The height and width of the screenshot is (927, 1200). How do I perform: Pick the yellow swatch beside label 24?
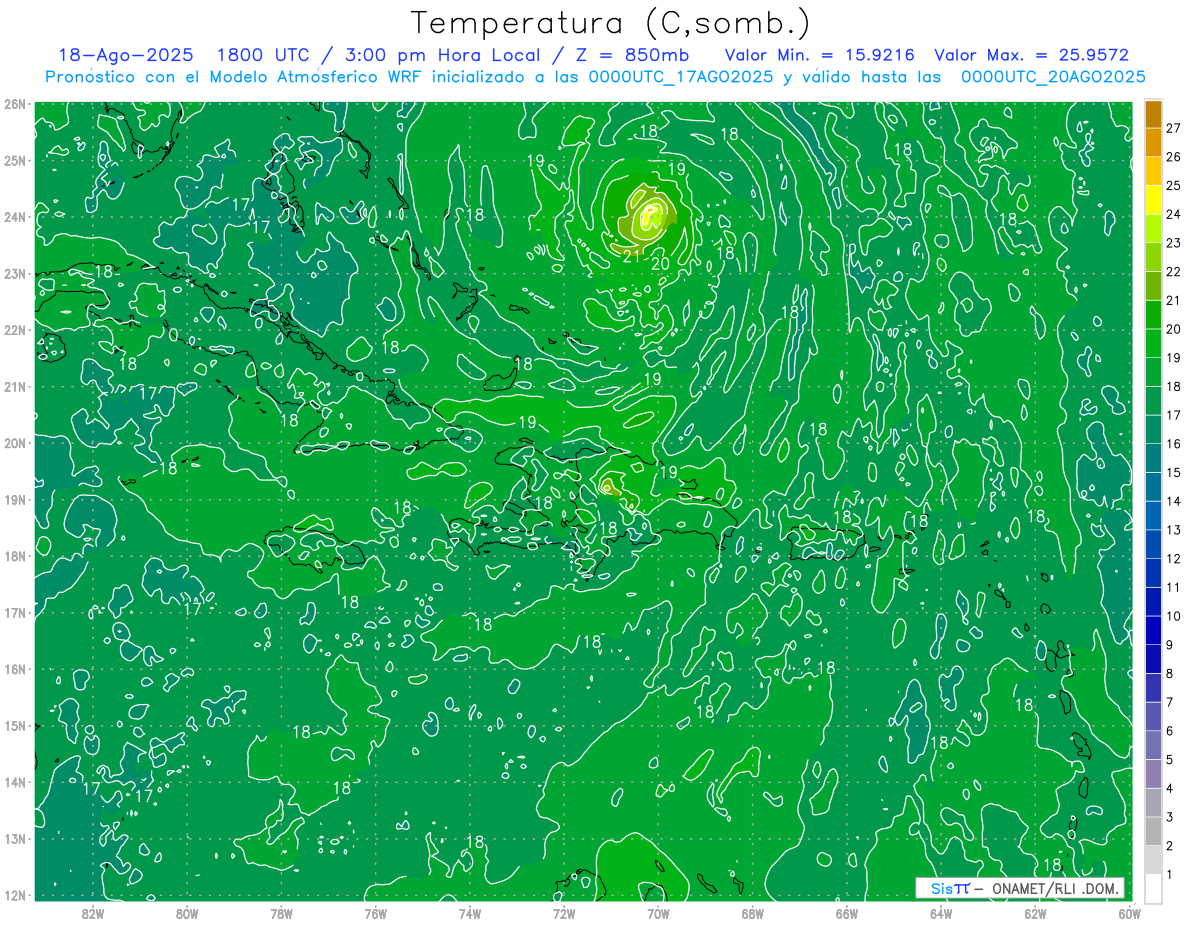[1153, 200]
